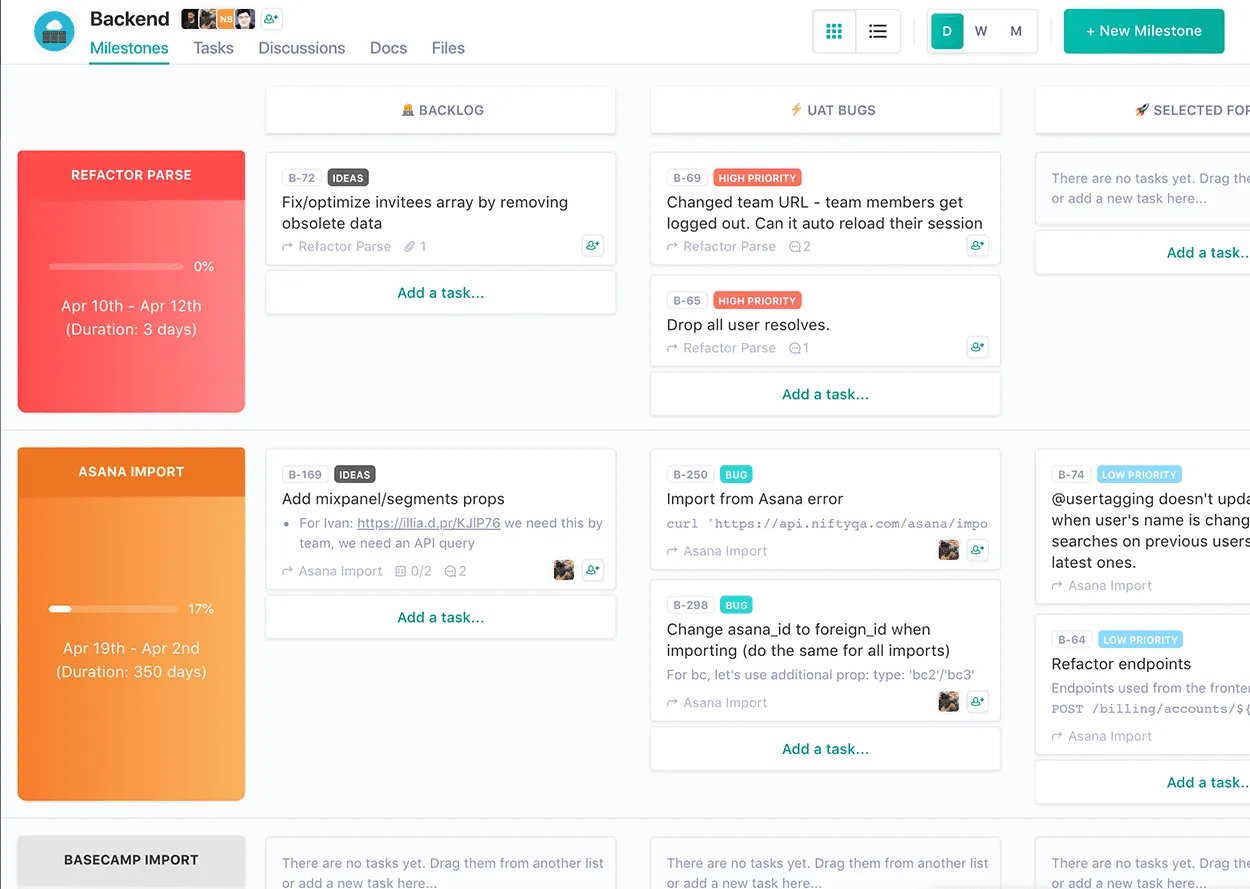Switch to grid view layout

tap(834, 31)
